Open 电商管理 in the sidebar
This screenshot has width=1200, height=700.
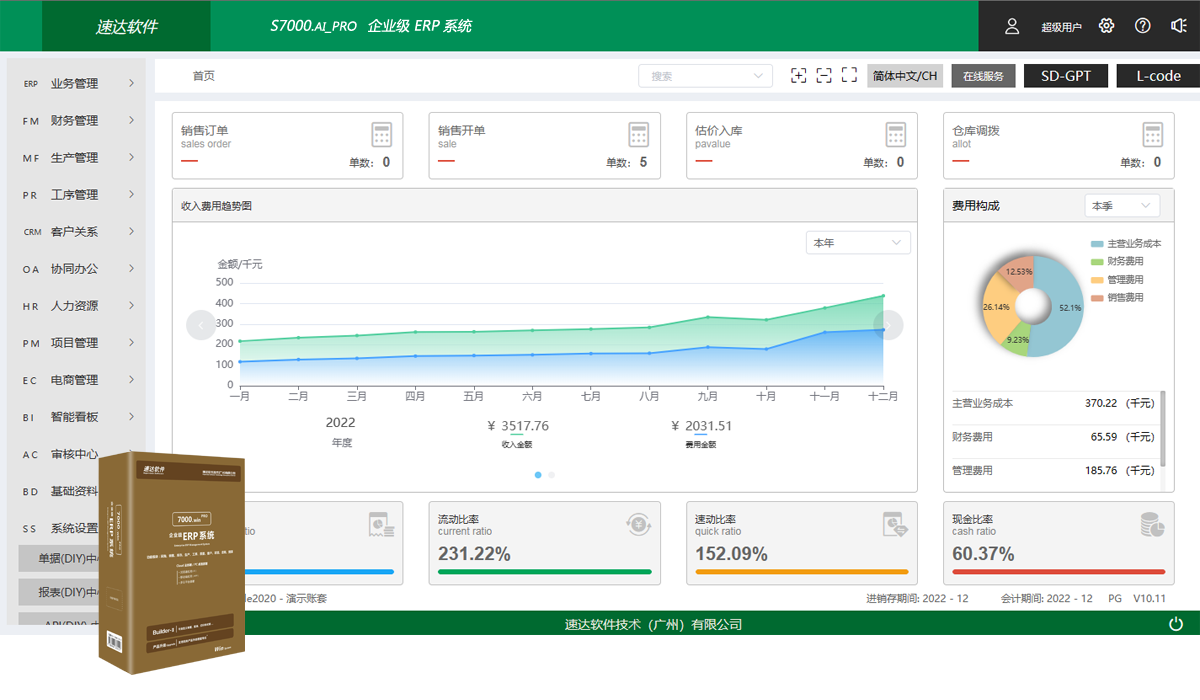77,380
